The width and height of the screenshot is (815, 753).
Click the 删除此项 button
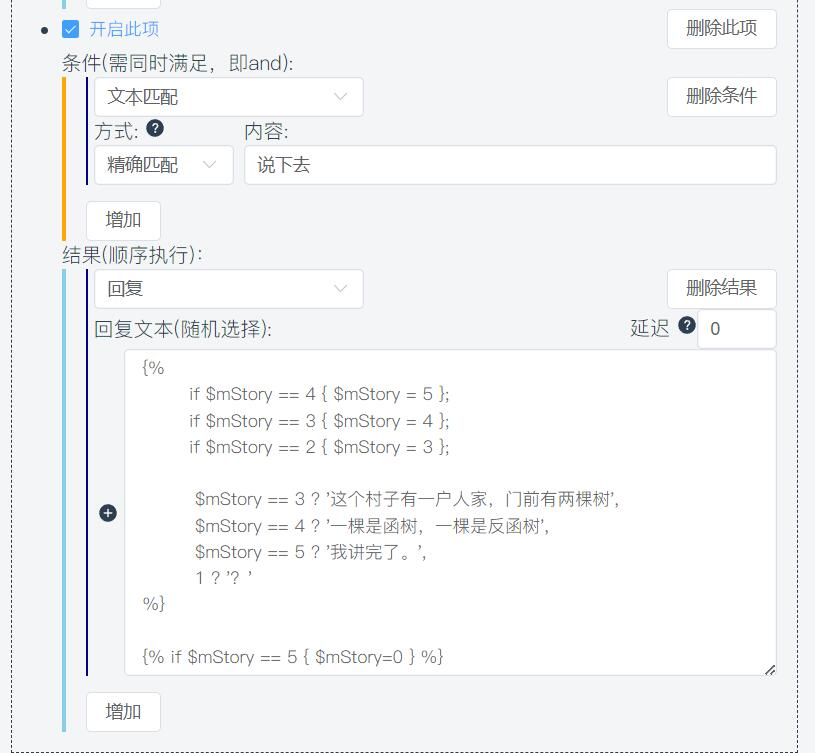click(722, 29)
